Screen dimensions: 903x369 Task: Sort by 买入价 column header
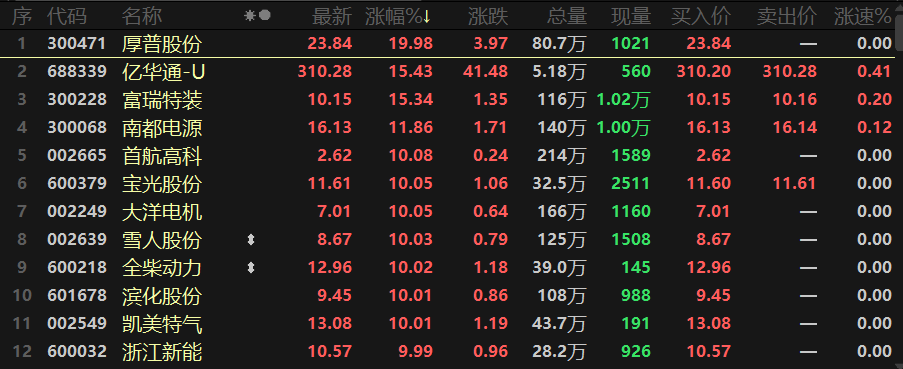coord(701,17)
